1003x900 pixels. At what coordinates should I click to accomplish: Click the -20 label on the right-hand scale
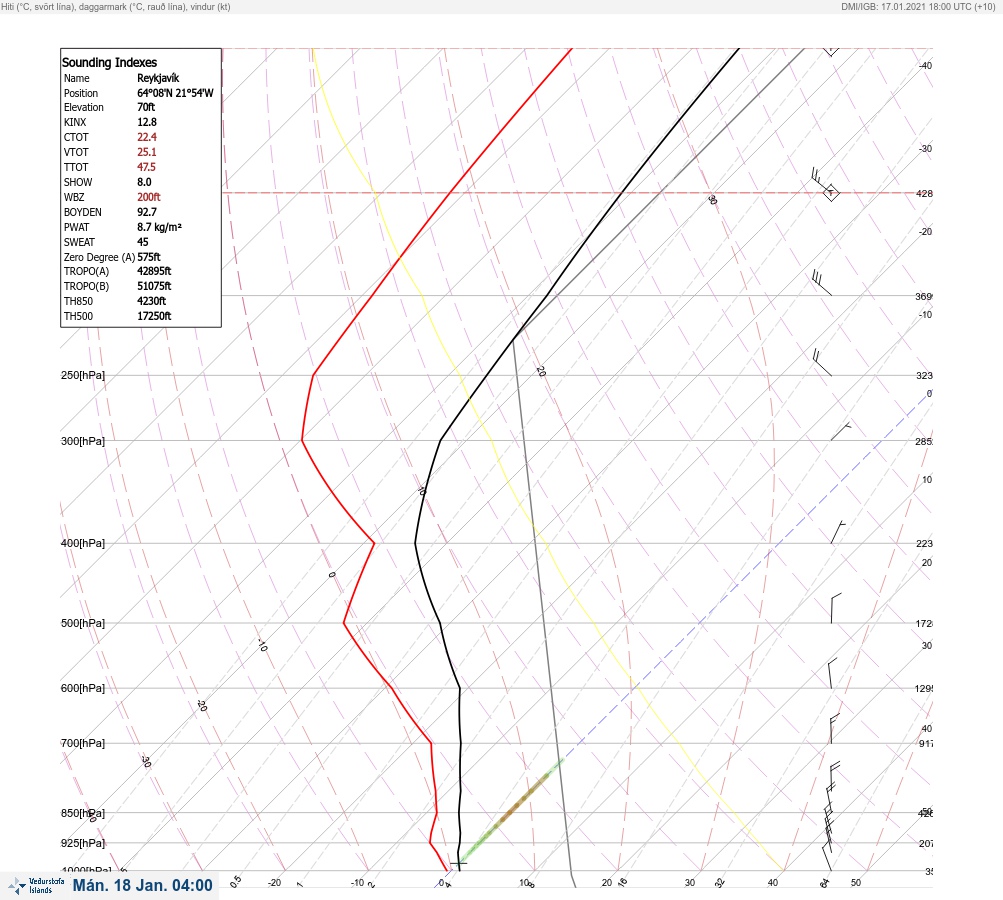point(926,232)
